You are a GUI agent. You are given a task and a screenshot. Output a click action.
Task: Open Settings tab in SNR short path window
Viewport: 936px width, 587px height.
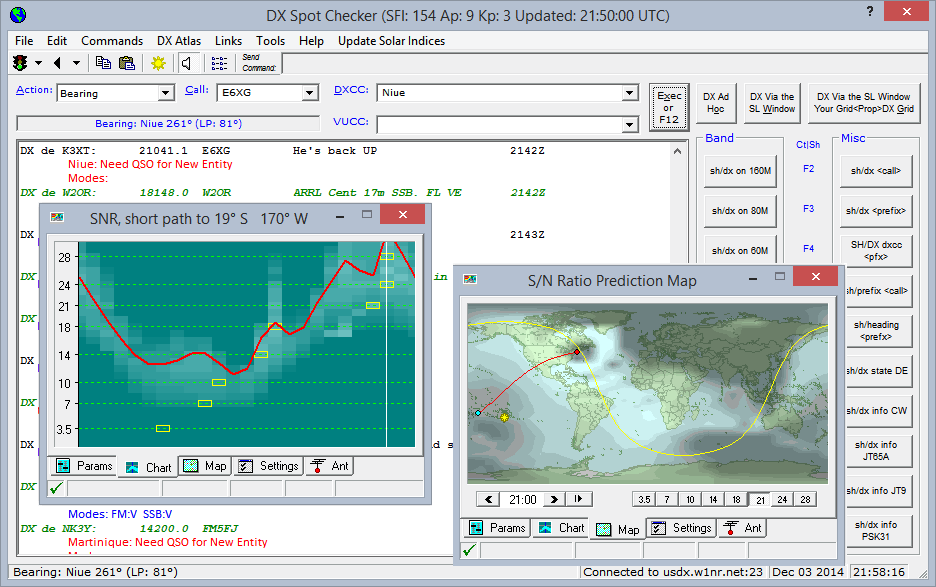269,466
